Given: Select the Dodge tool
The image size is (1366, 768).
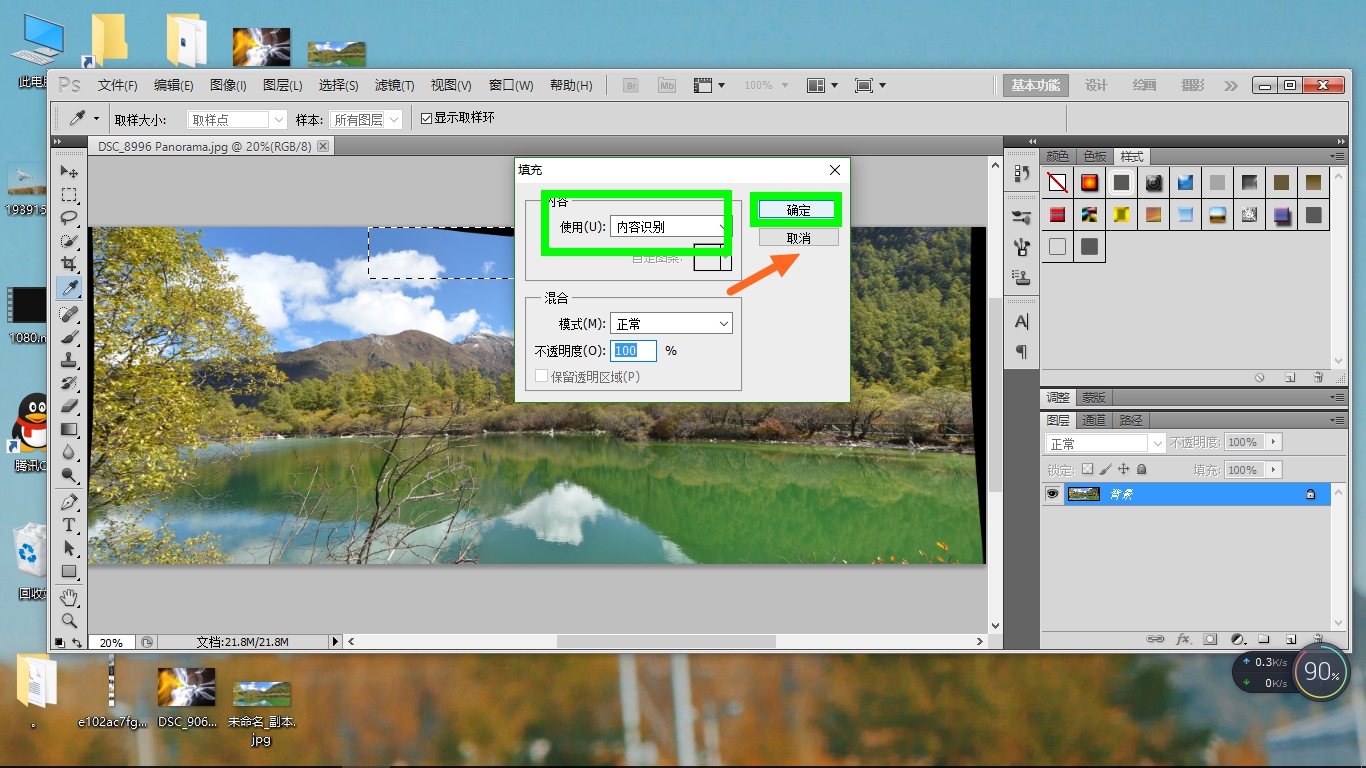Looking at the screenshot, I should tap(69, 475).
